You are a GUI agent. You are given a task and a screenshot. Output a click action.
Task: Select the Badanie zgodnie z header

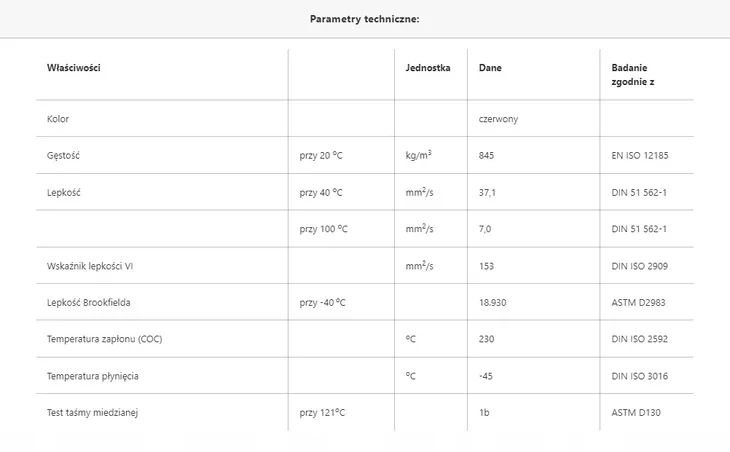[x=633, y=75]
